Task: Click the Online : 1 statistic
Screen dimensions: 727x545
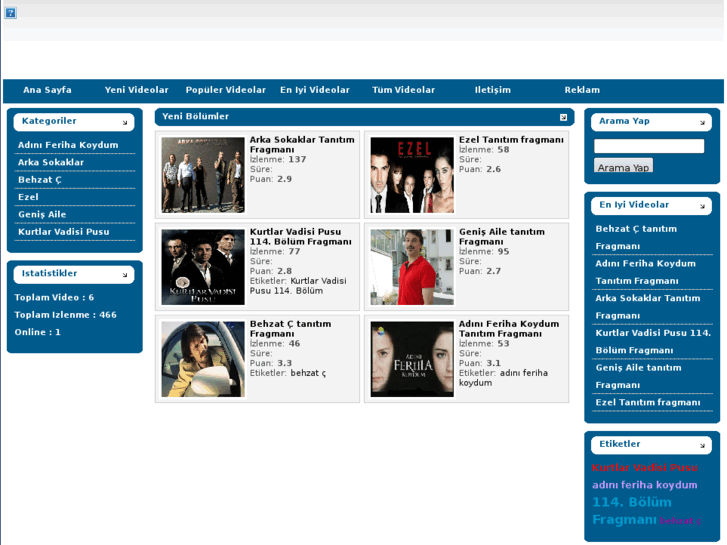Action: click(37, 332)
